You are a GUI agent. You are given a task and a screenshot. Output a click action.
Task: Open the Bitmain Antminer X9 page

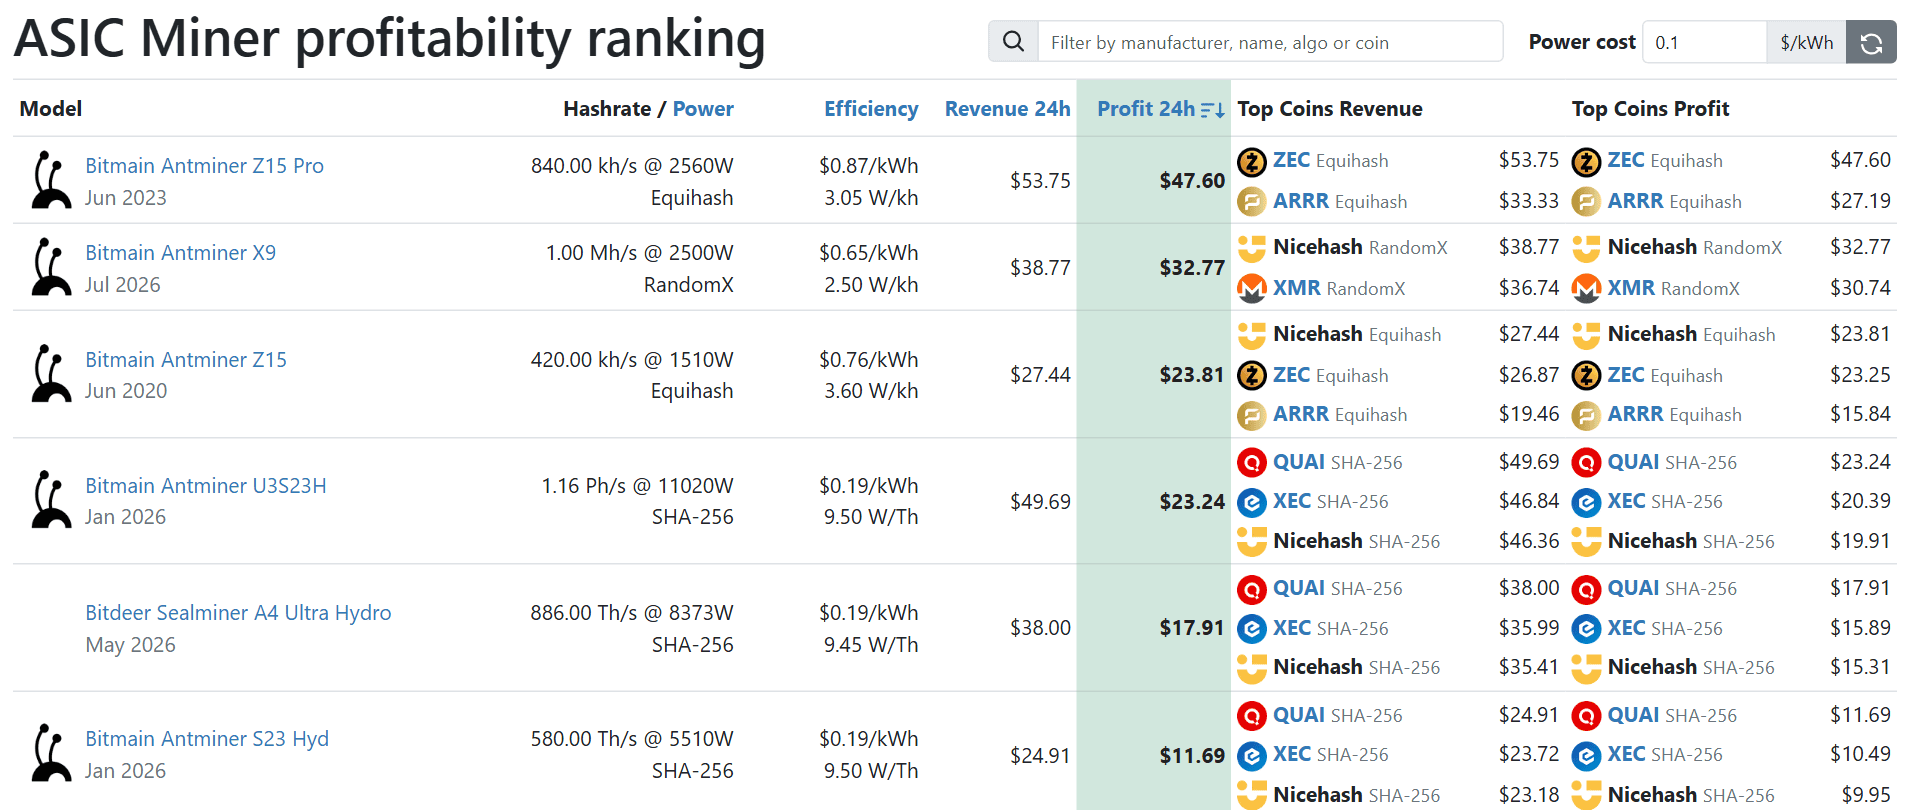click(180, 253)
